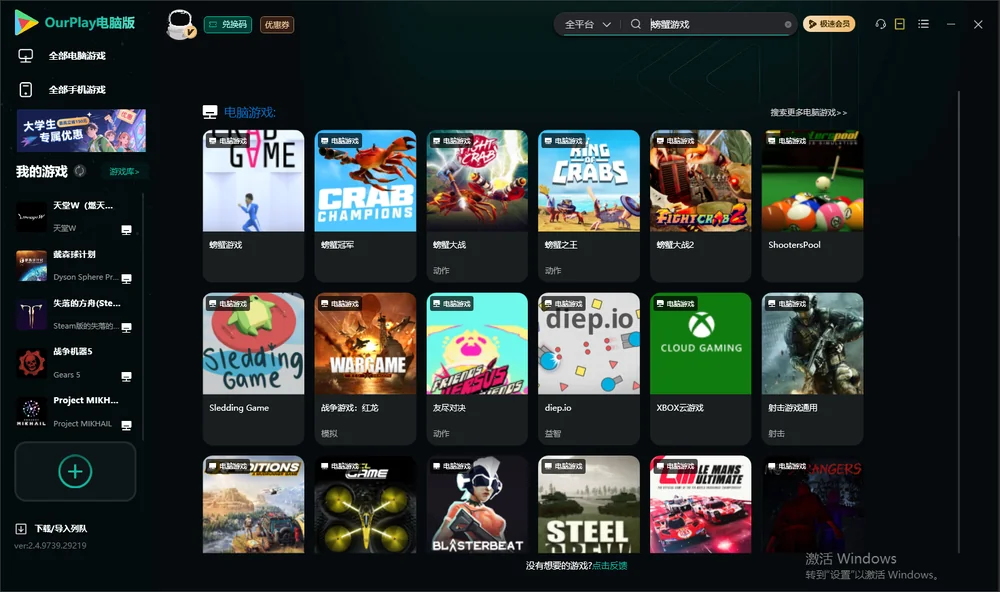Open 全部手机游戏 section
The height and width of the screenshot is (592, 1000).
(x=77, y=90)
